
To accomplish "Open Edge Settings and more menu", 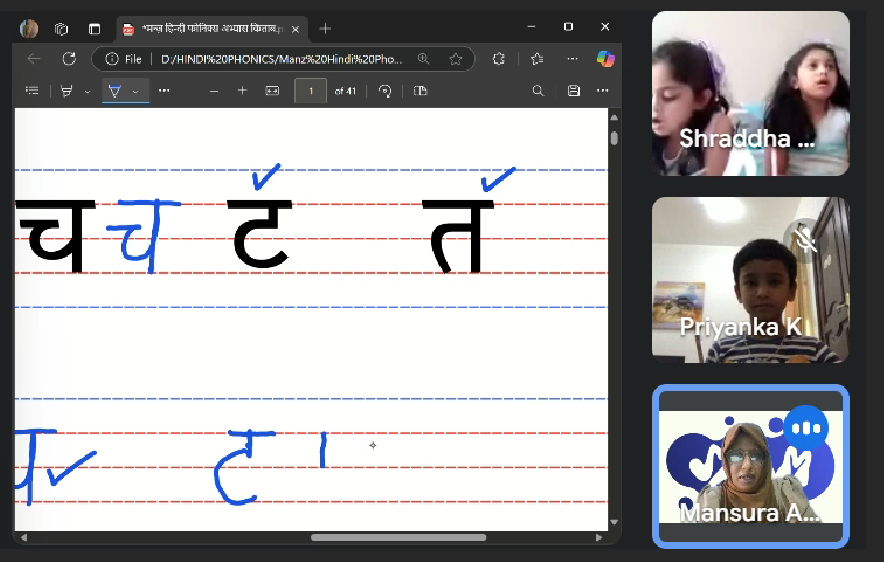I will (x=572, y=59).
